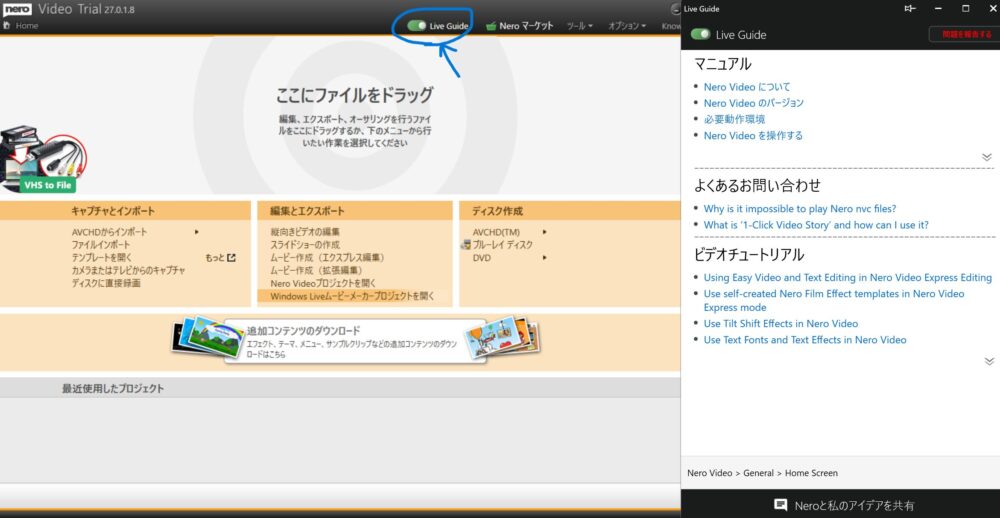1000x518 pixels.
Task: Select 縦向きビデオの編集
Action: (x=305, y=232)
